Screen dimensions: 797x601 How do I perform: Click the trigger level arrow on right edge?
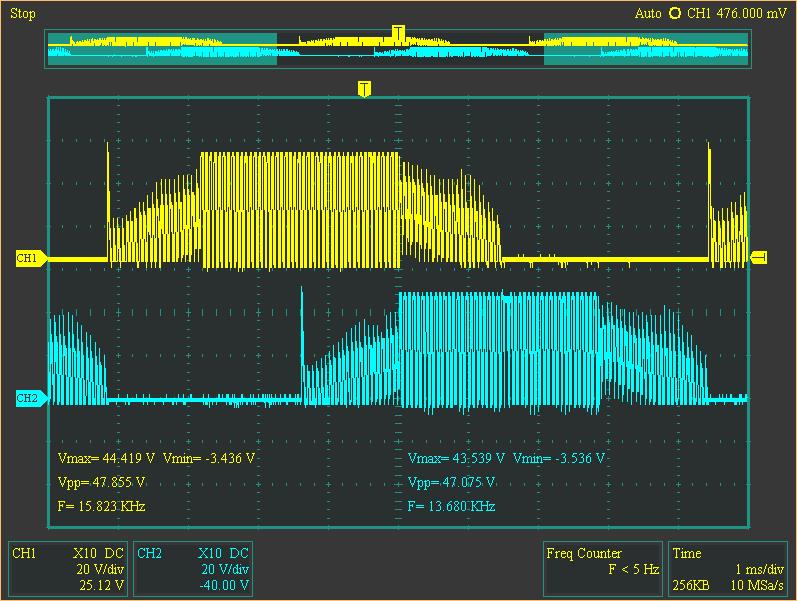pos(759,258)
